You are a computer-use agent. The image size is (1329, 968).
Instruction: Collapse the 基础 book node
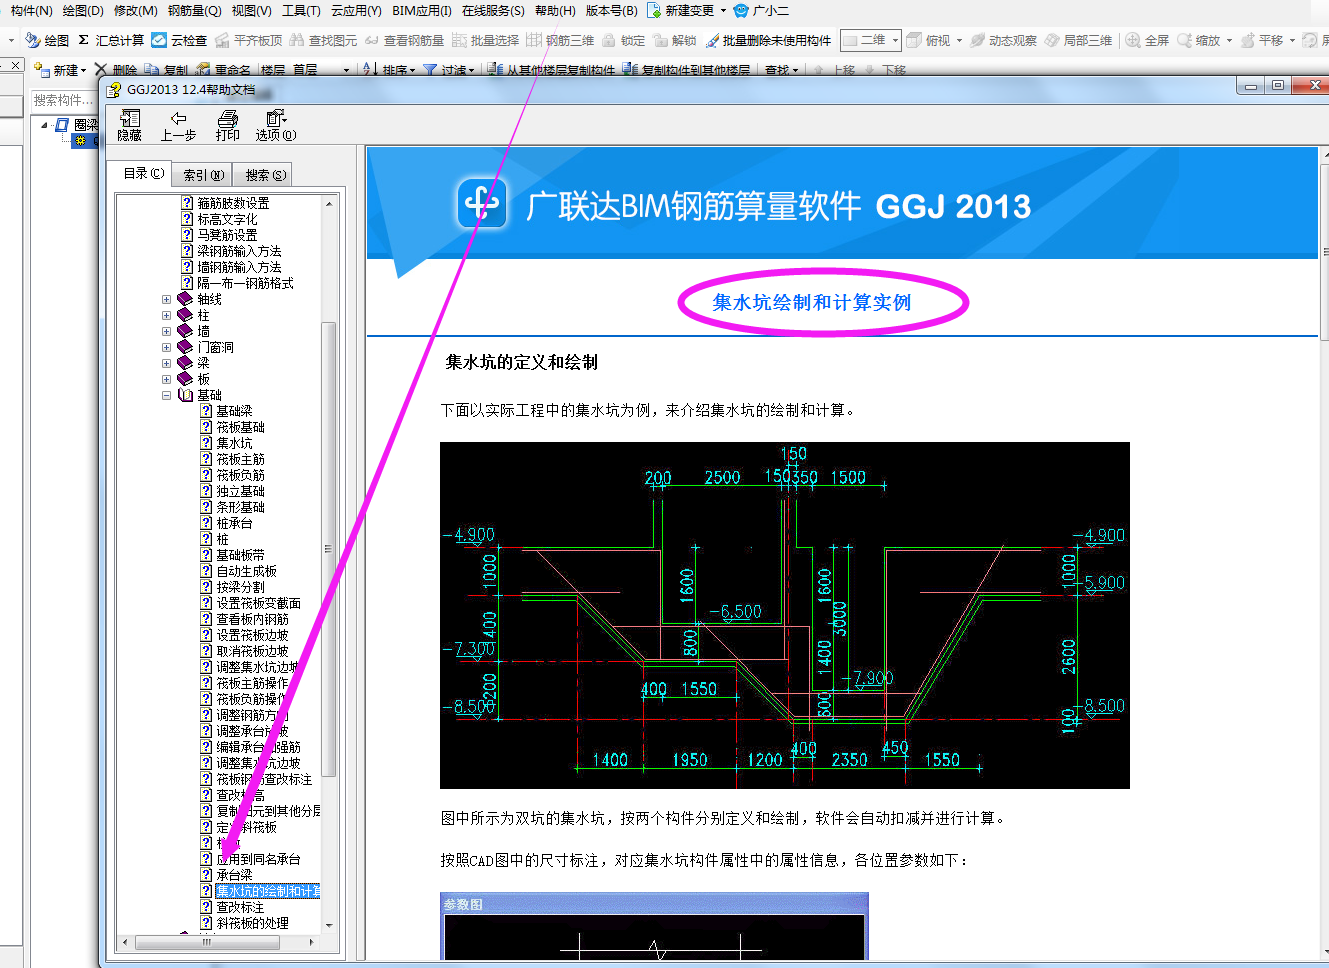[166, 395]
